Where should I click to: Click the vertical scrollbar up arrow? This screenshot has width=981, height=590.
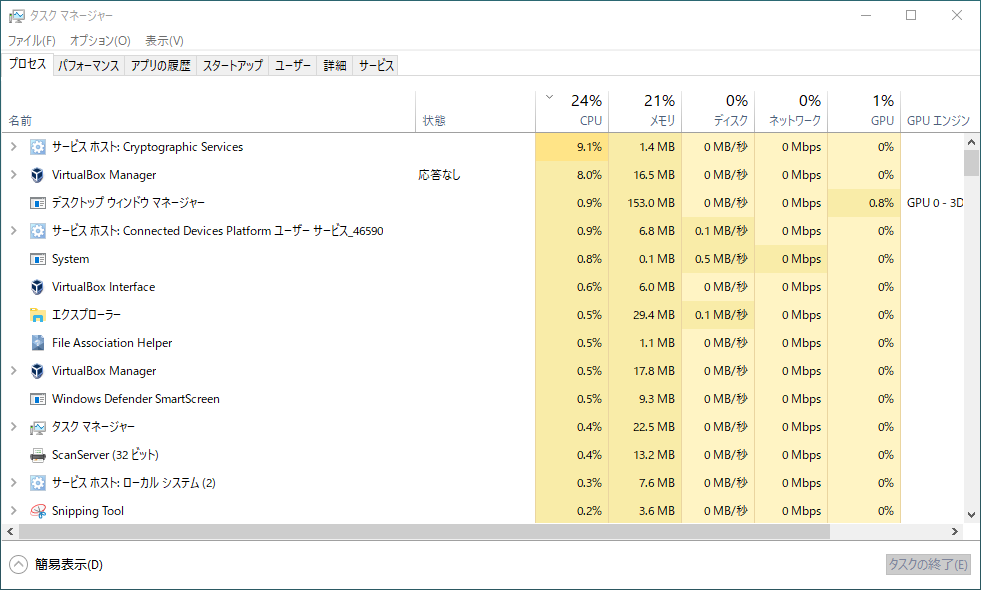[971, 143]
